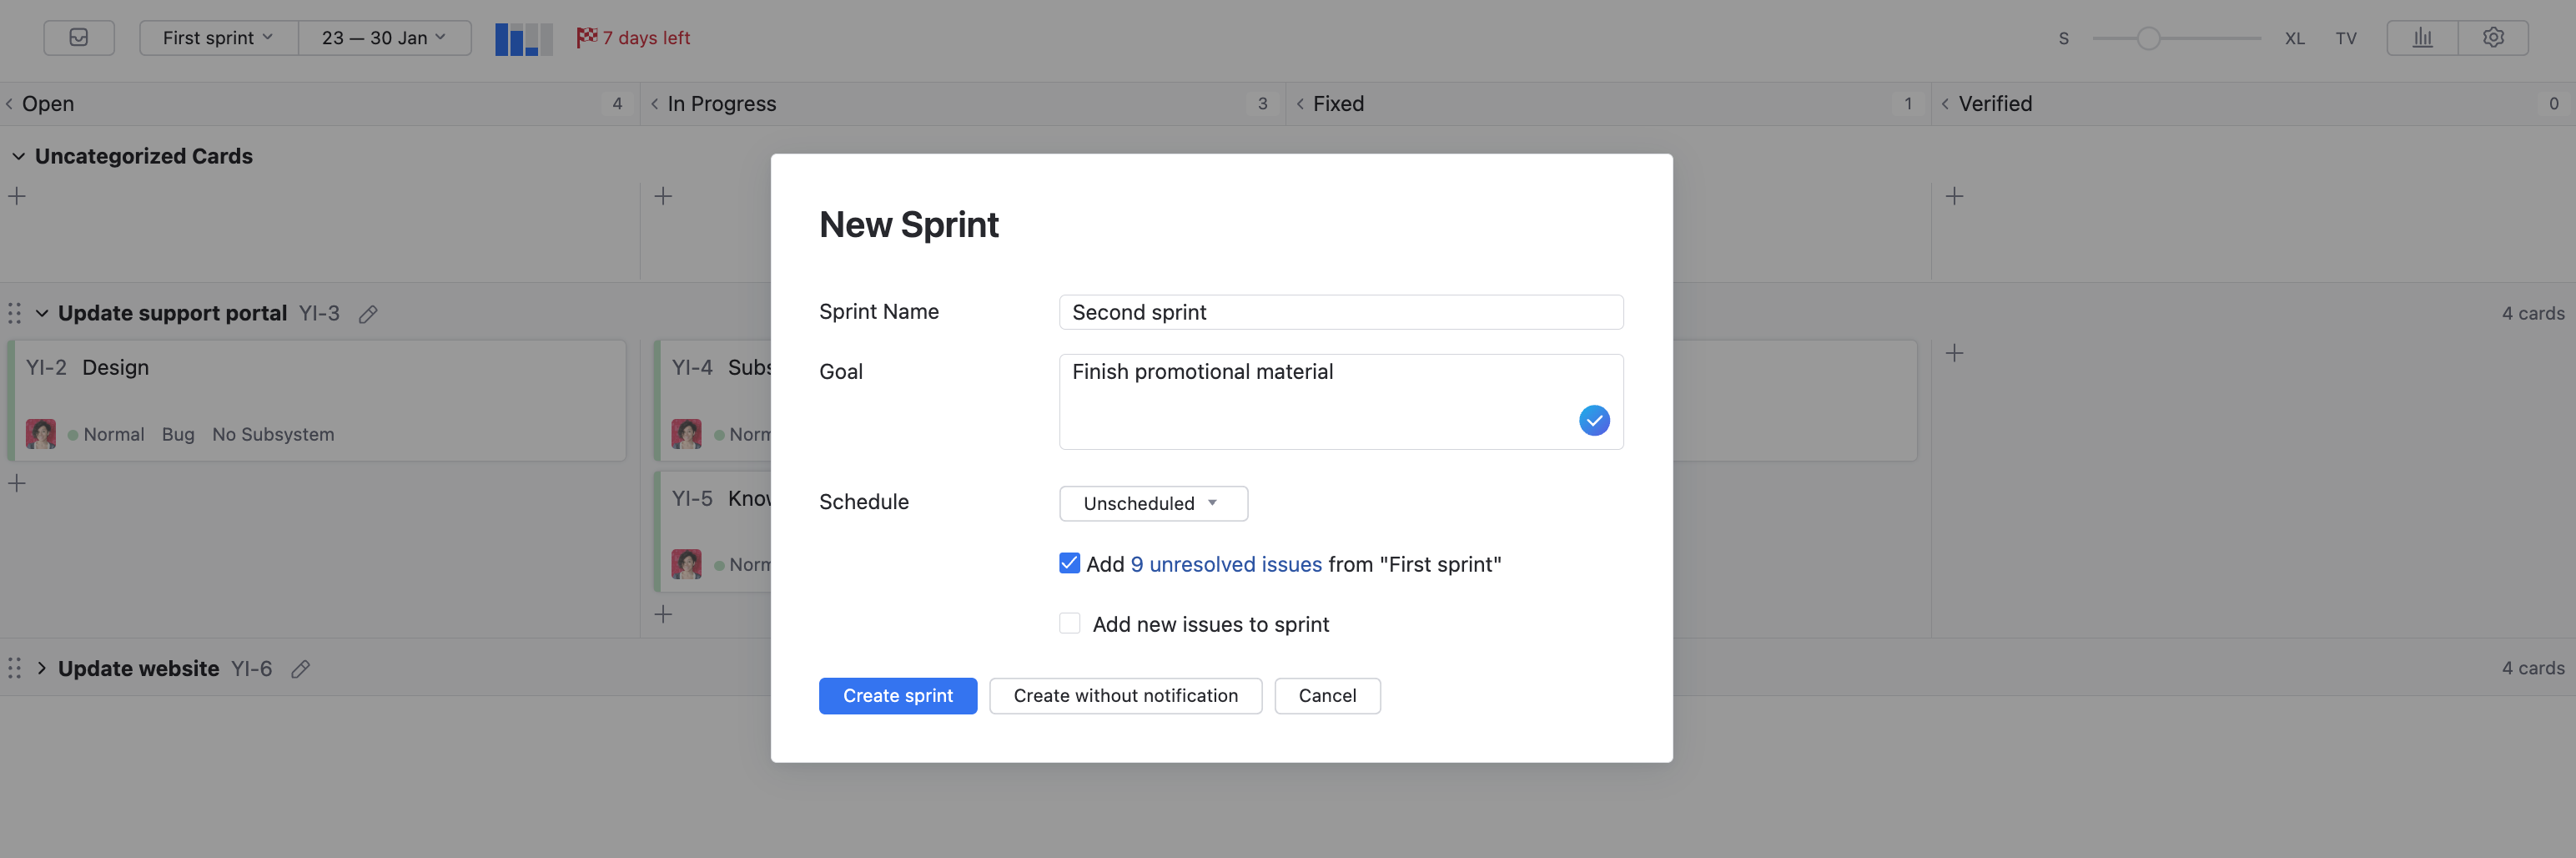Edit "Update support portal" with the pencil icon

point(368,313)
